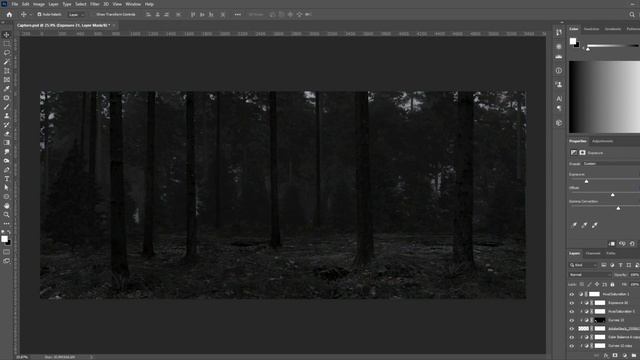Open the Window menu
The width and height of the screenshot is (640, 360).
[x=133, y=4]
